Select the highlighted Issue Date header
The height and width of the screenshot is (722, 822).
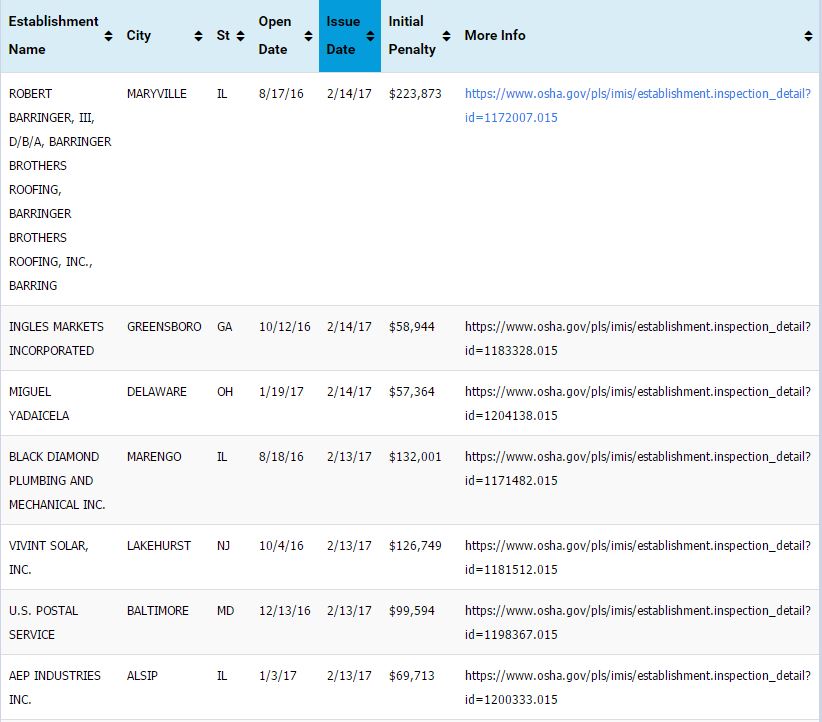point(343,35)
